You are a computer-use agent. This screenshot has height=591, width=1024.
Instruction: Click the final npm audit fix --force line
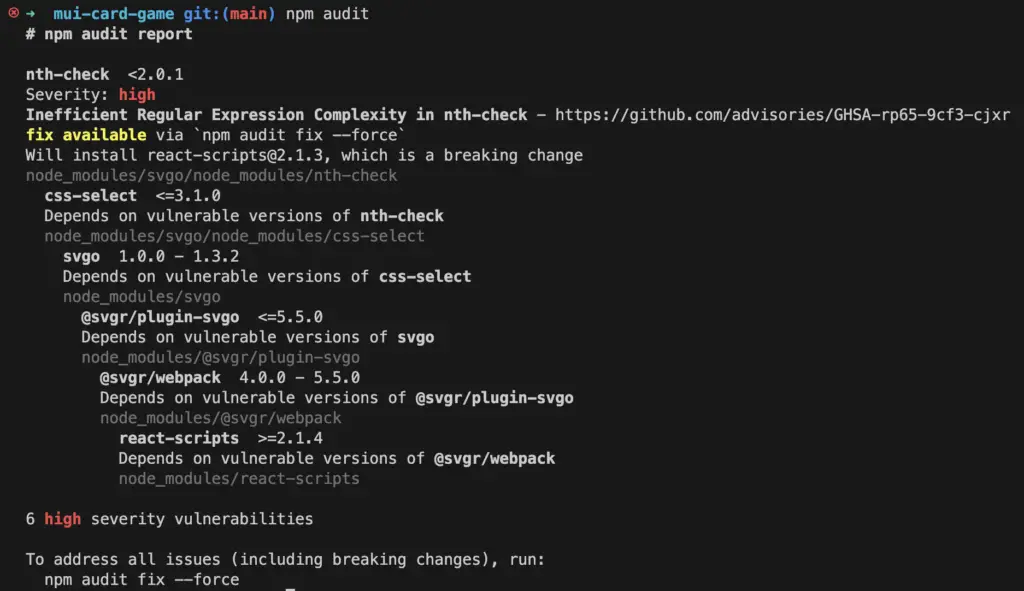[x=142, y=580]
